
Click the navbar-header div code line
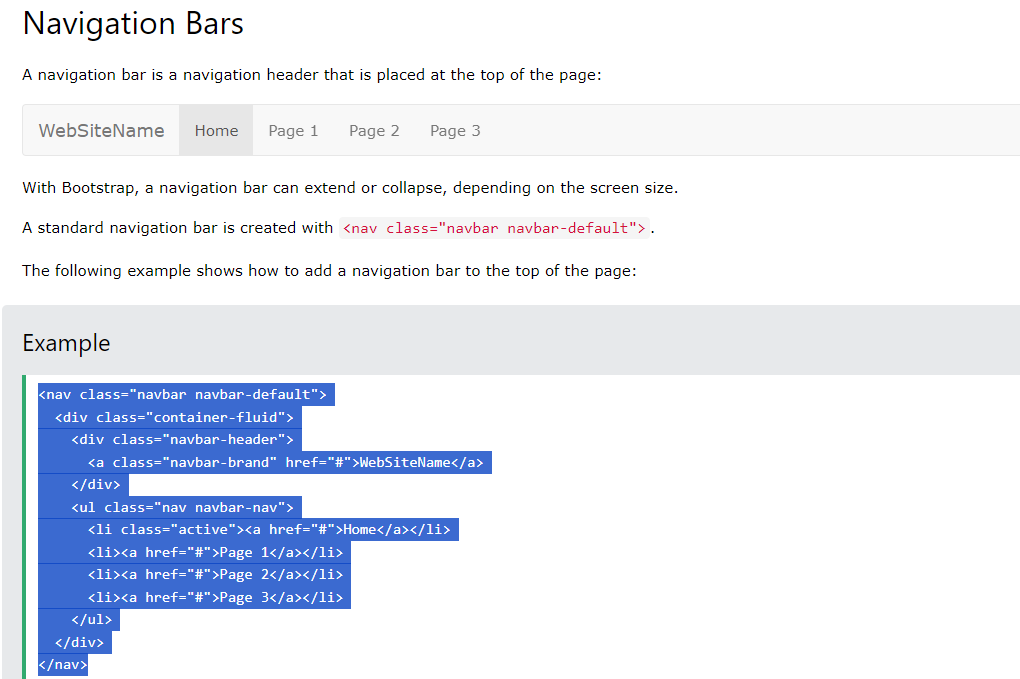pos(183,439)
